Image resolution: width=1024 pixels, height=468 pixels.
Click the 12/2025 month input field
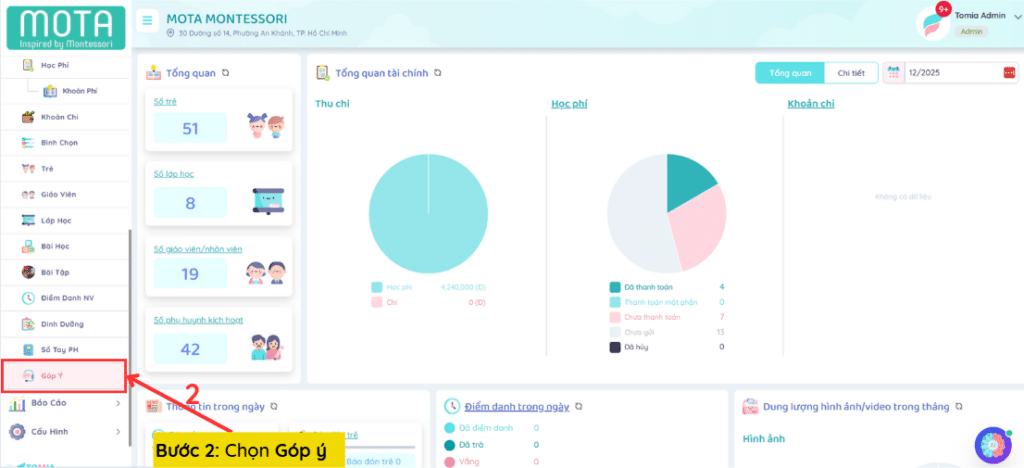pyautogui.click(x=950, y=73)
